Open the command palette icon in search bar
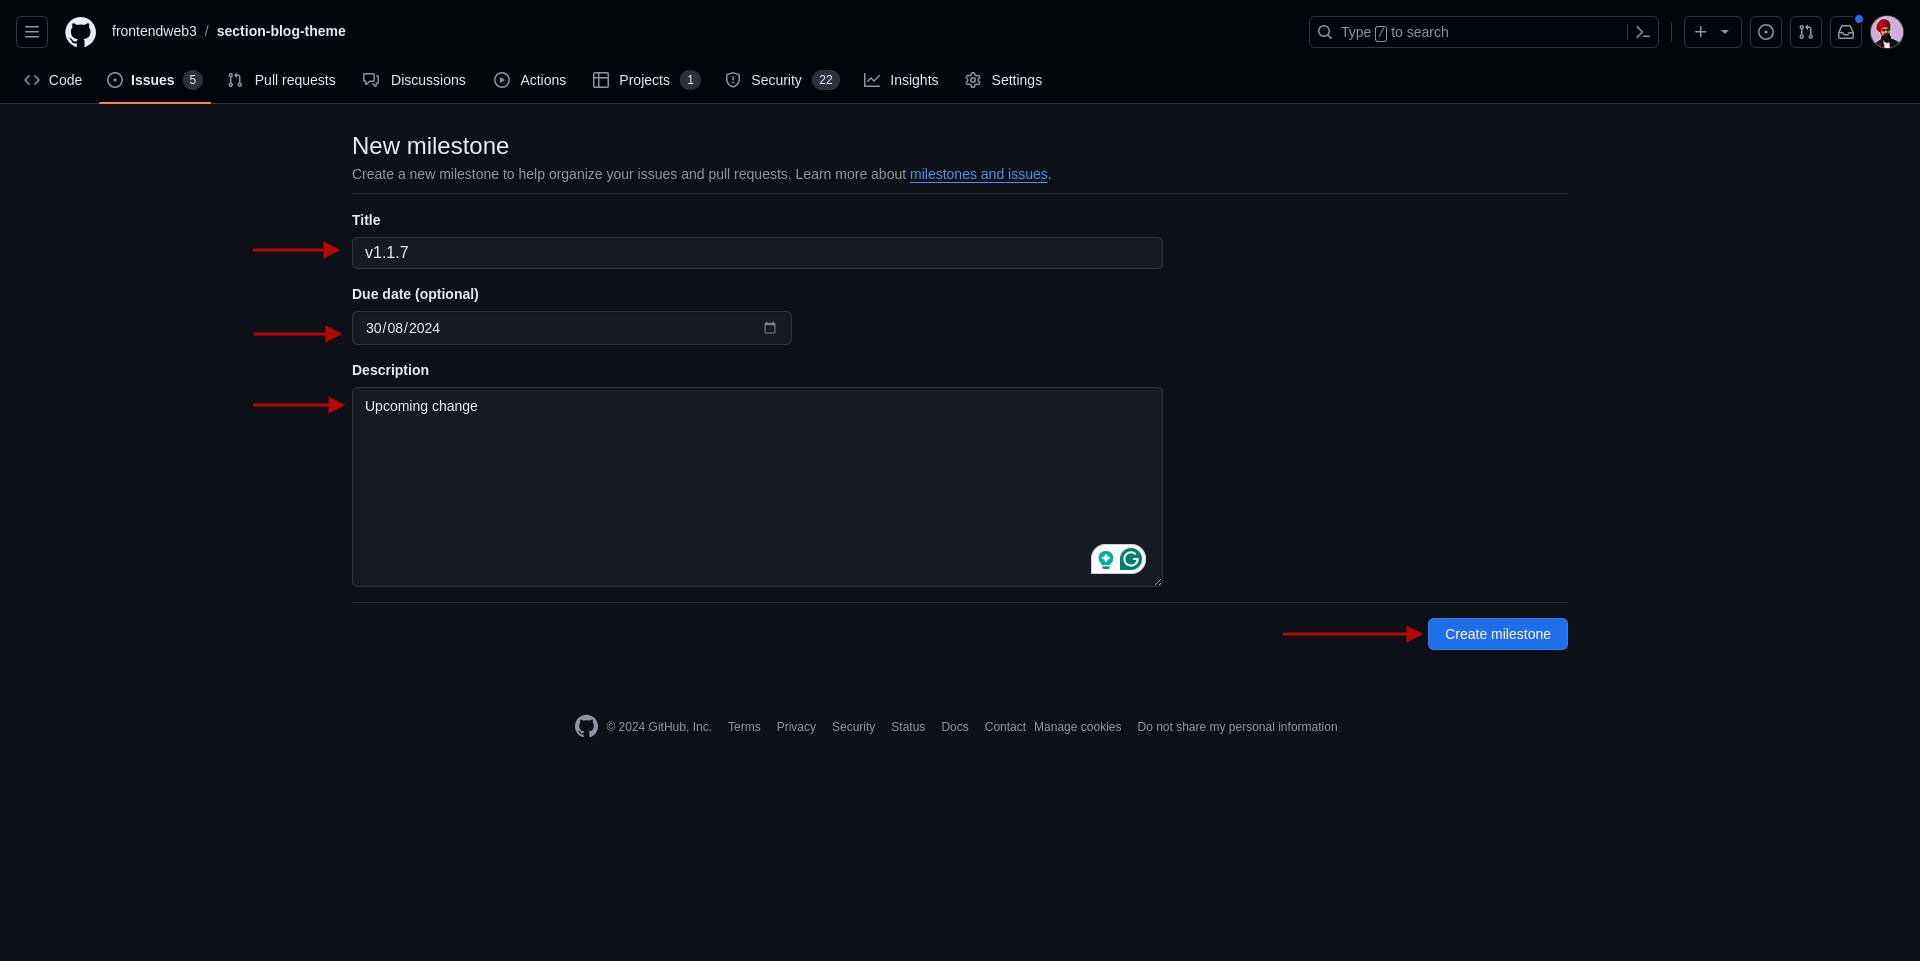 click(1642, 32)
